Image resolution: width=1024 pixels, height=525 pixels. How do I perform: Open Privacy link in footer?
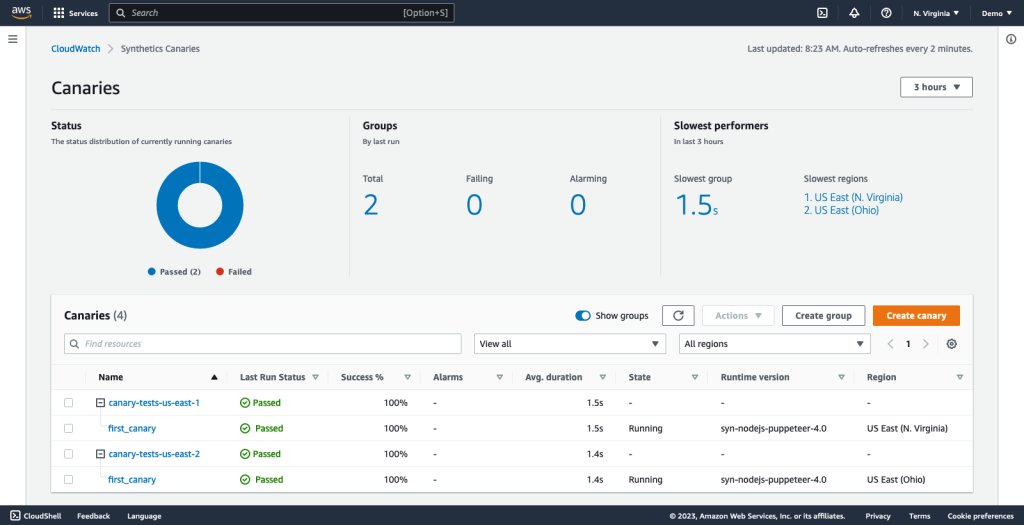878,516
